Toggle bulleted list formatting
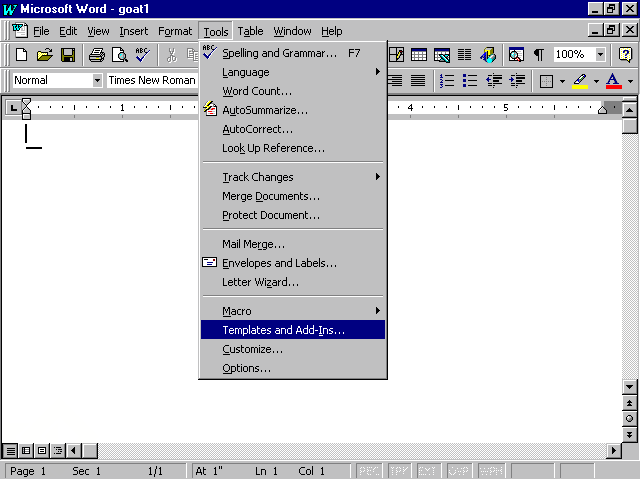The image size is (640, 480). pyautogui.click(x=470, y=80)
